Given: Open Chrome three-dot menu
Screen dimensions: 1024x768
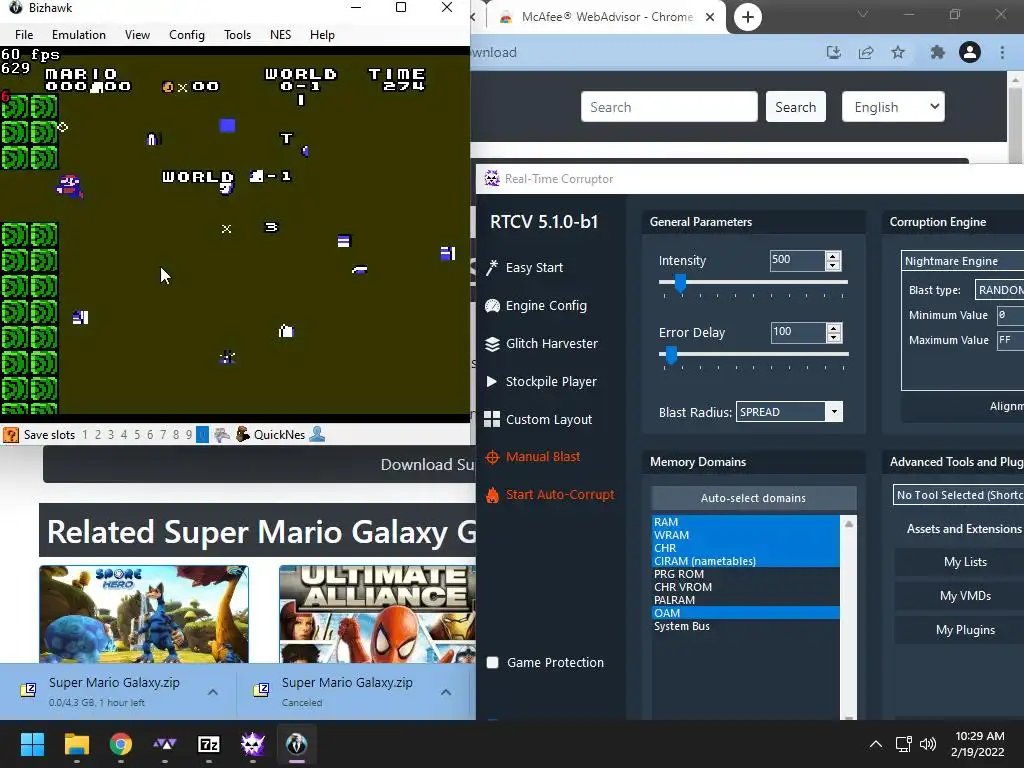Looking at the screenshot, I should click(1002, 52).
